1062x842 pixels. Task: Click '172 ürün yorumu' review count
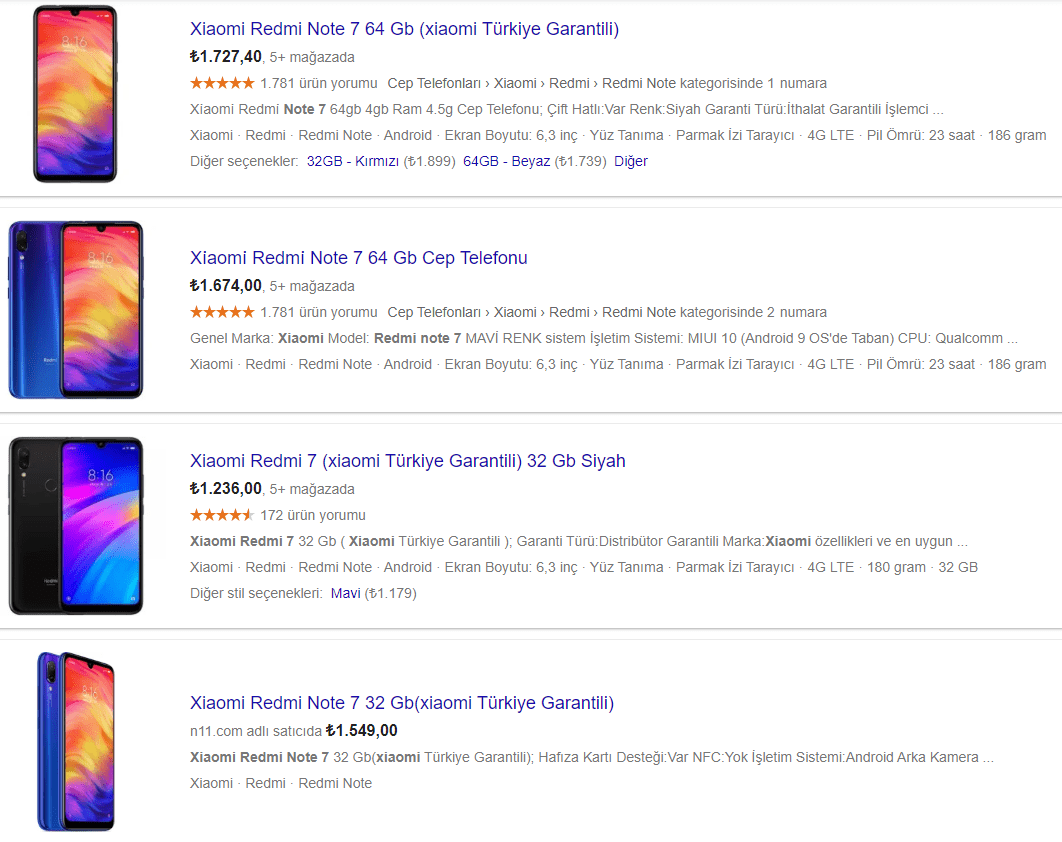[x=313, y=515]
